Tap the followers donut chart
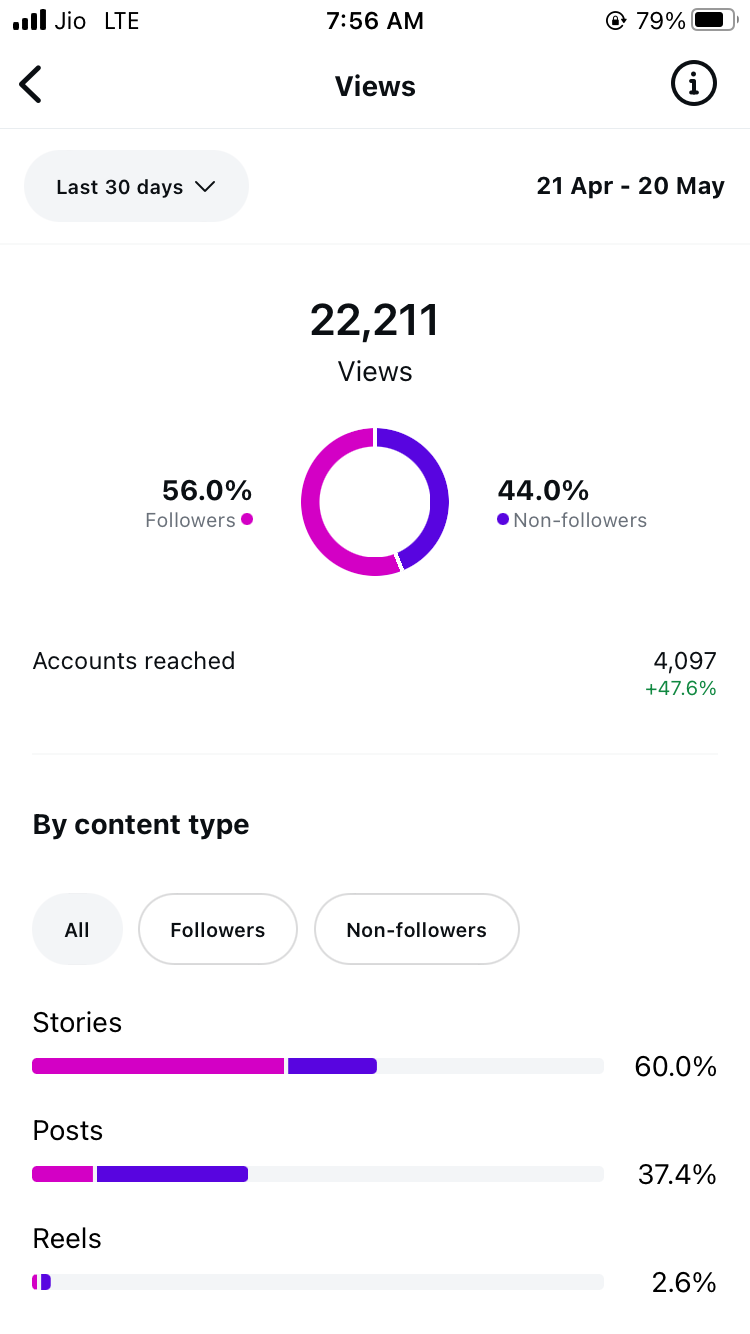This screenshot has width=750, height=1334. 375,502
